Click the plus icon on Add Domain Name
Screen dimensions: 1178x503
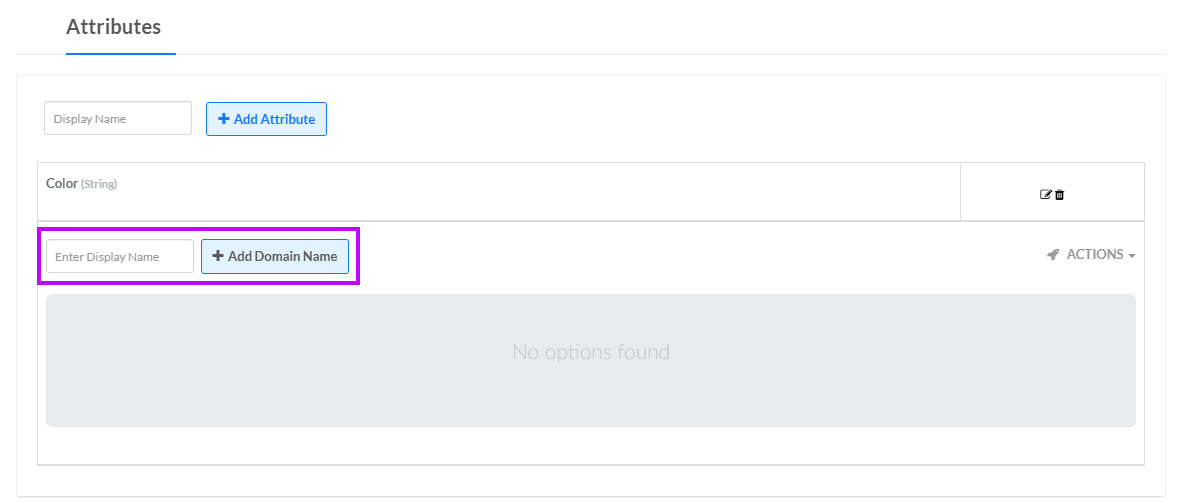pyautogui.click(x=218, y=256)
